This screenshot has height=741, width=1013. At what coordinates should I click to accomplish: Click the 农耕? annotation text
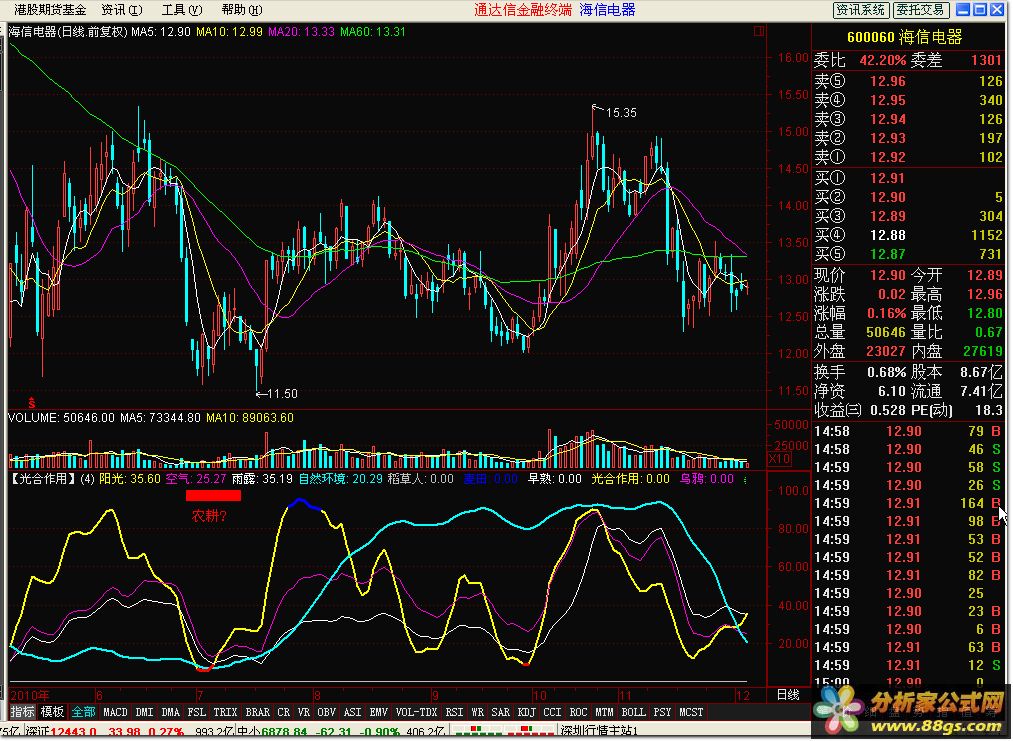pyautogui.click(x=209, y=516)
